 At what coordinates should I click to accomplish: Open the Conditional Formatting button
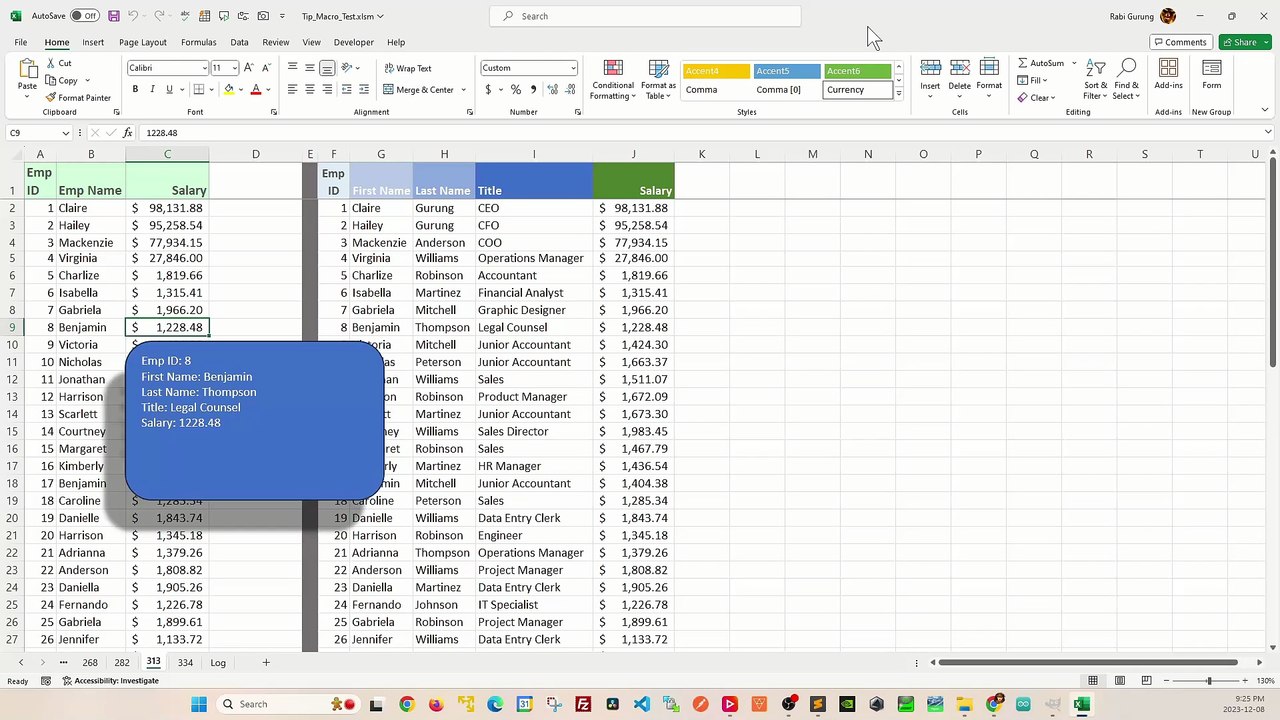(x=613, y=79)
